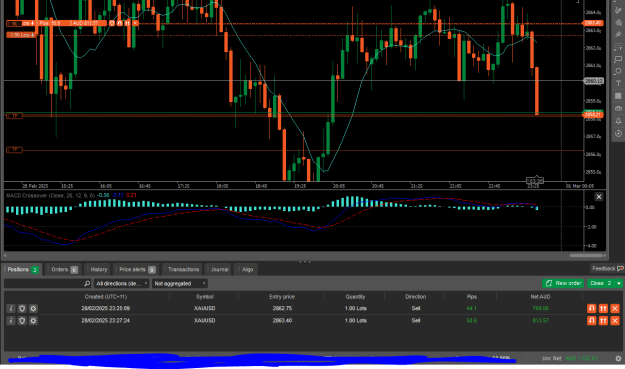
Task: Sort by Quantity column header
Action: 355,297
